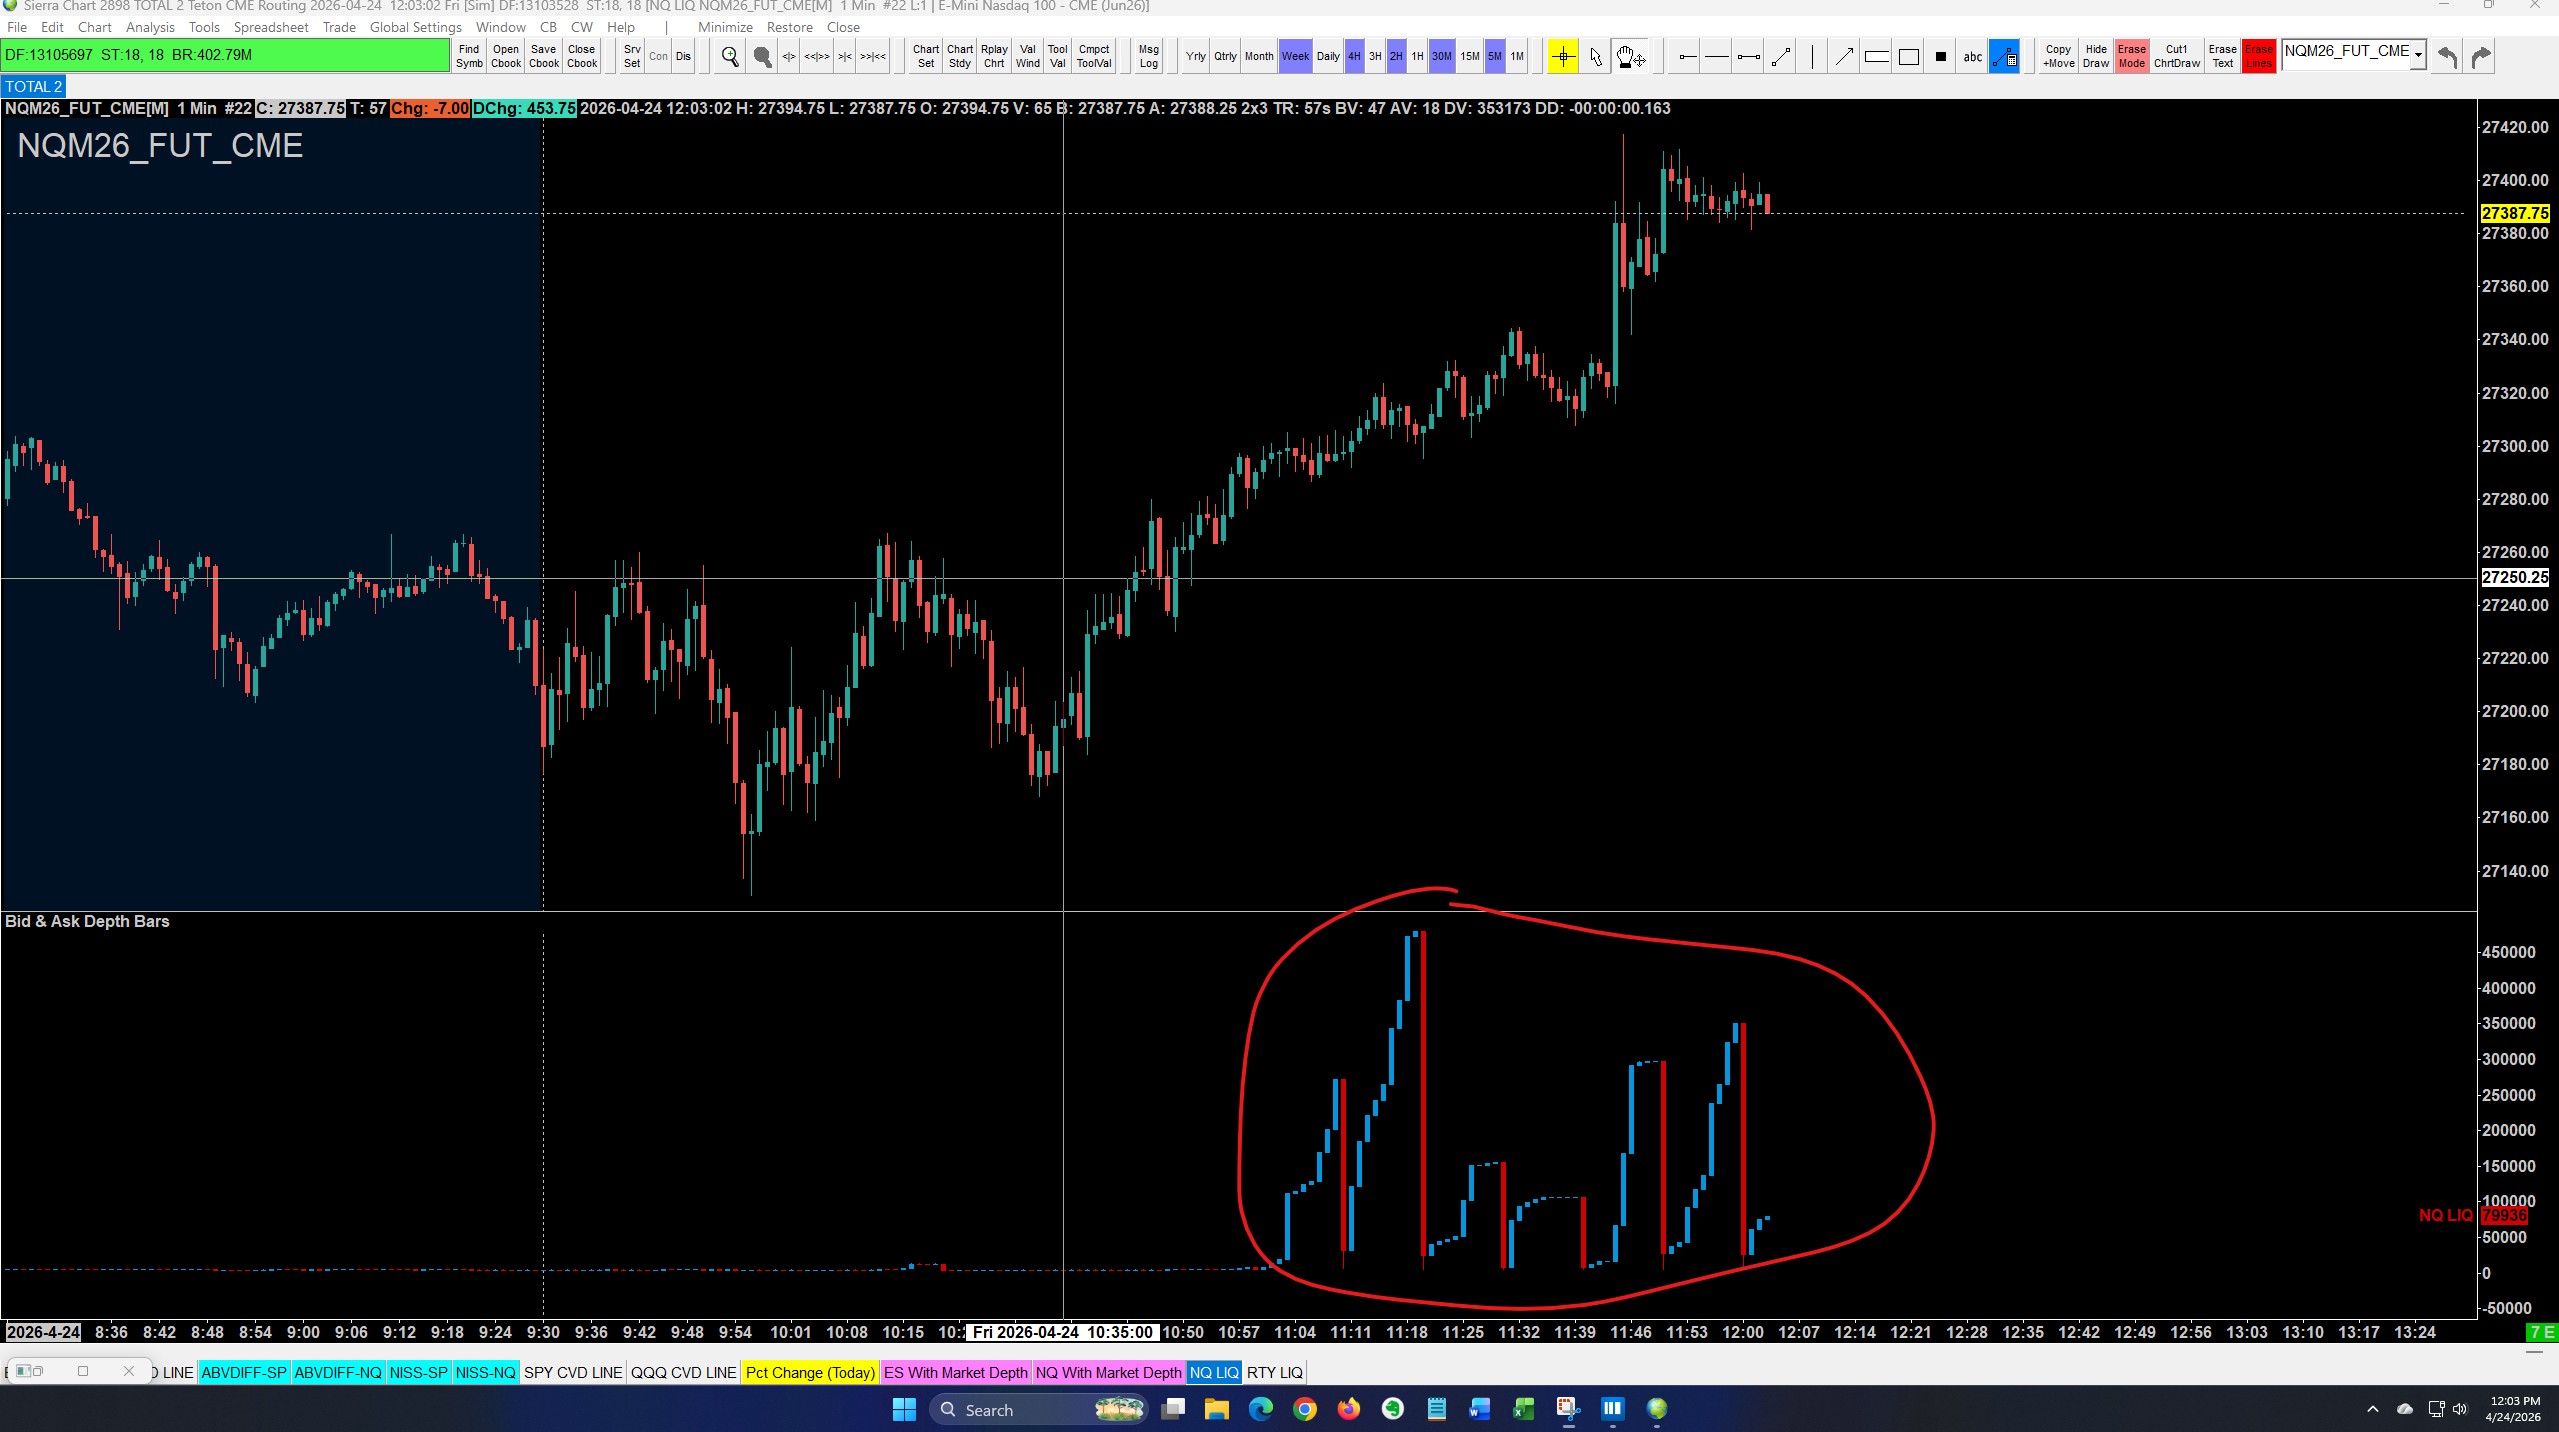Expand the NQM26_FUT_CME symbol dropdown
Viewport: 2559px width, 1432px height.
tap(2417, 56)
